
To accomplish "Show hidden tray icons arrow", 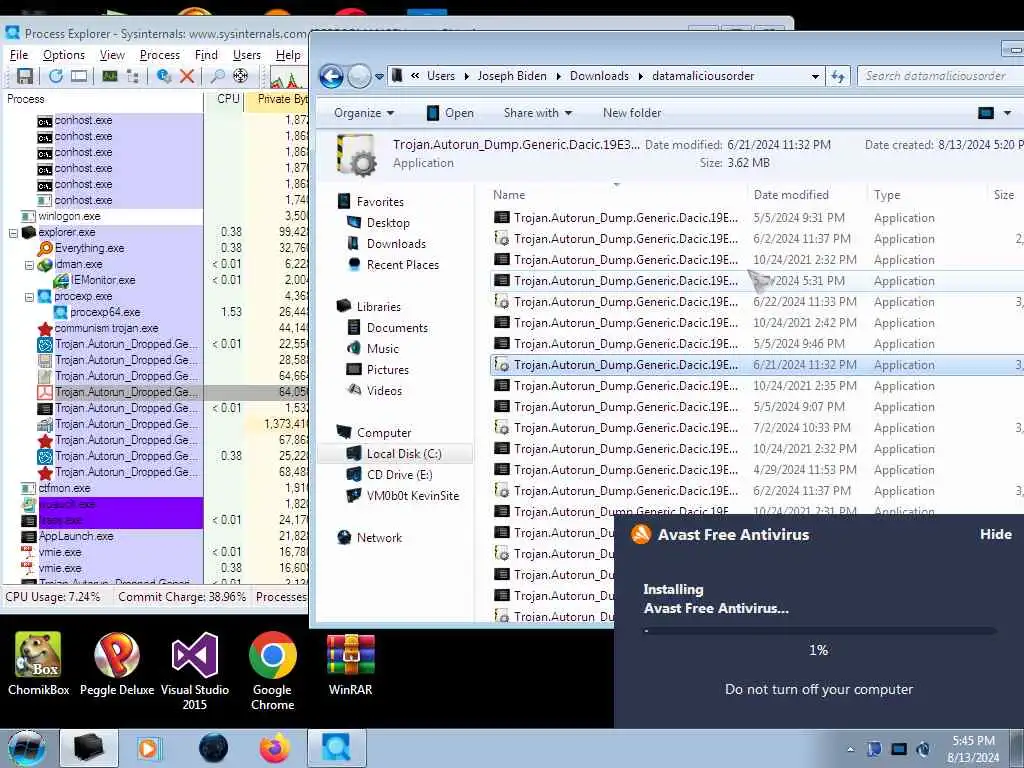I will coord(850,749).
